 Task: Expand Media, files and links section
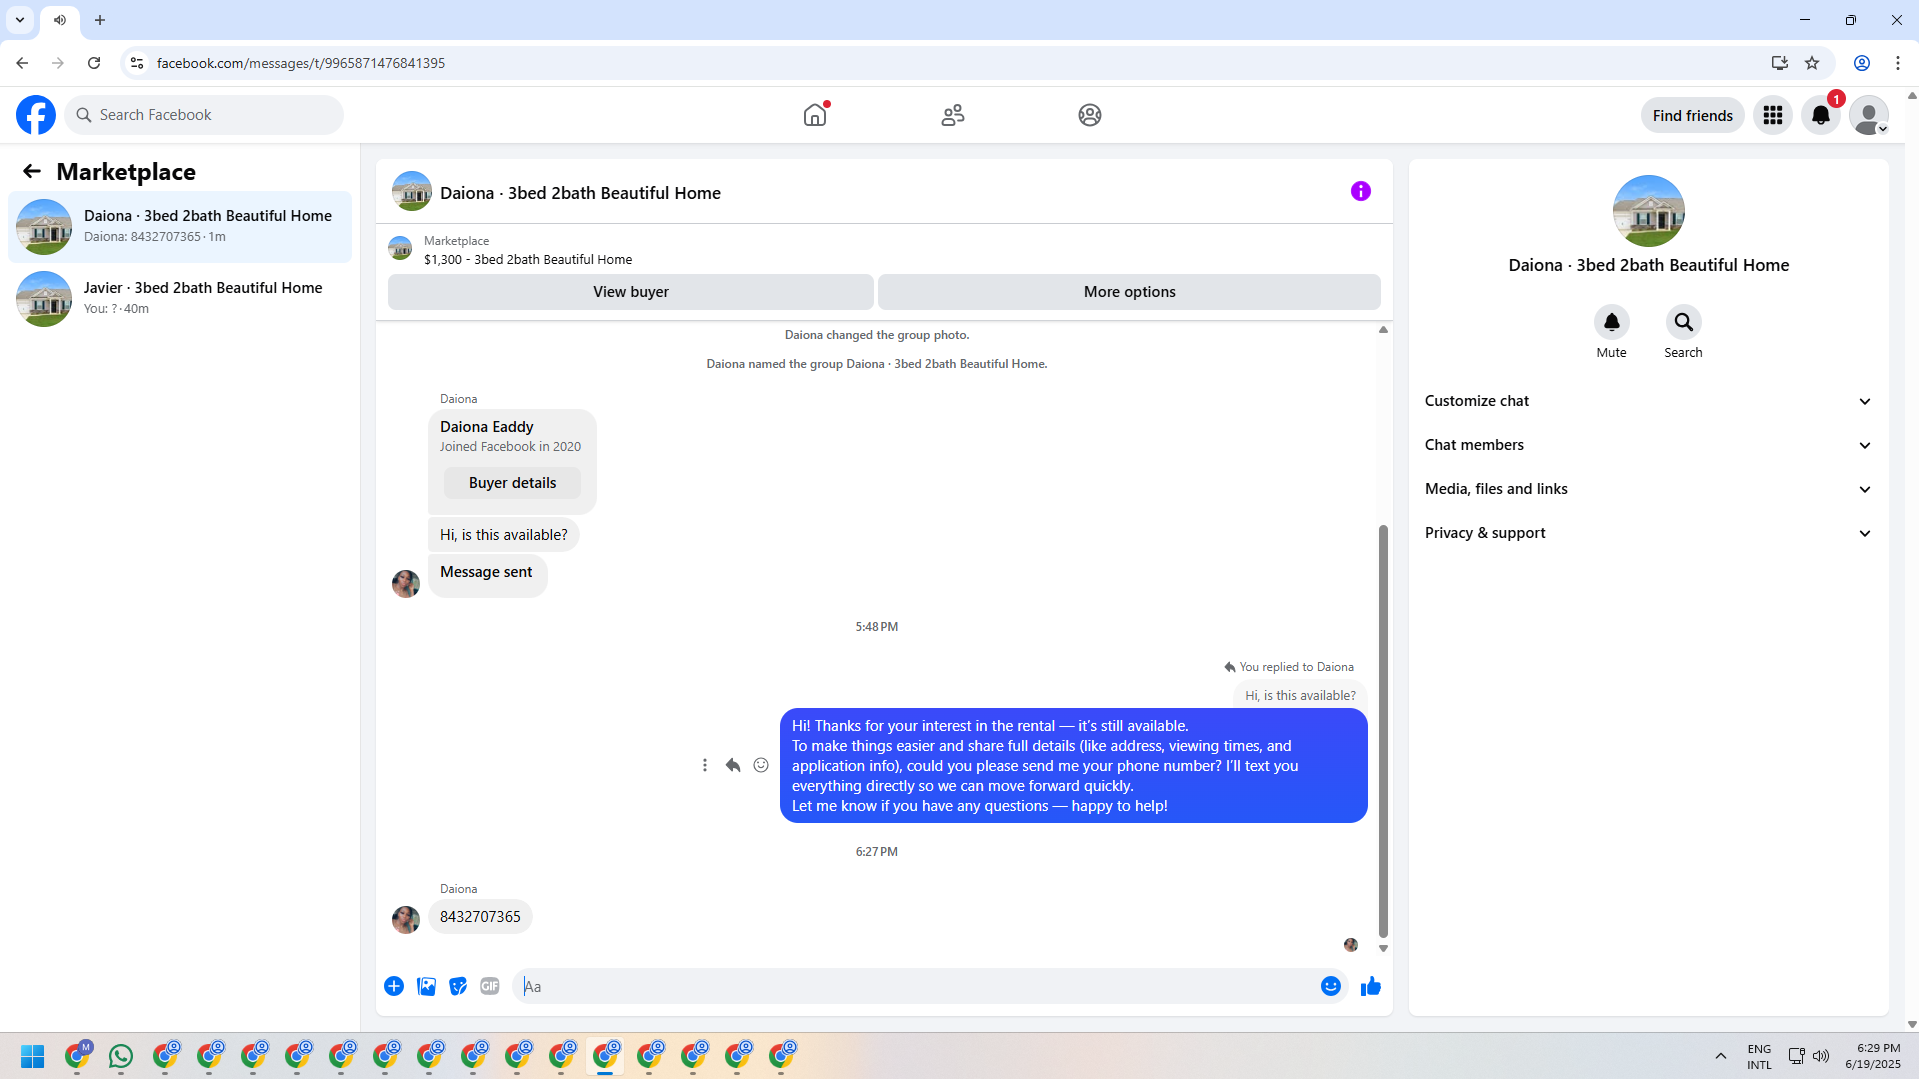[1648, 489]
